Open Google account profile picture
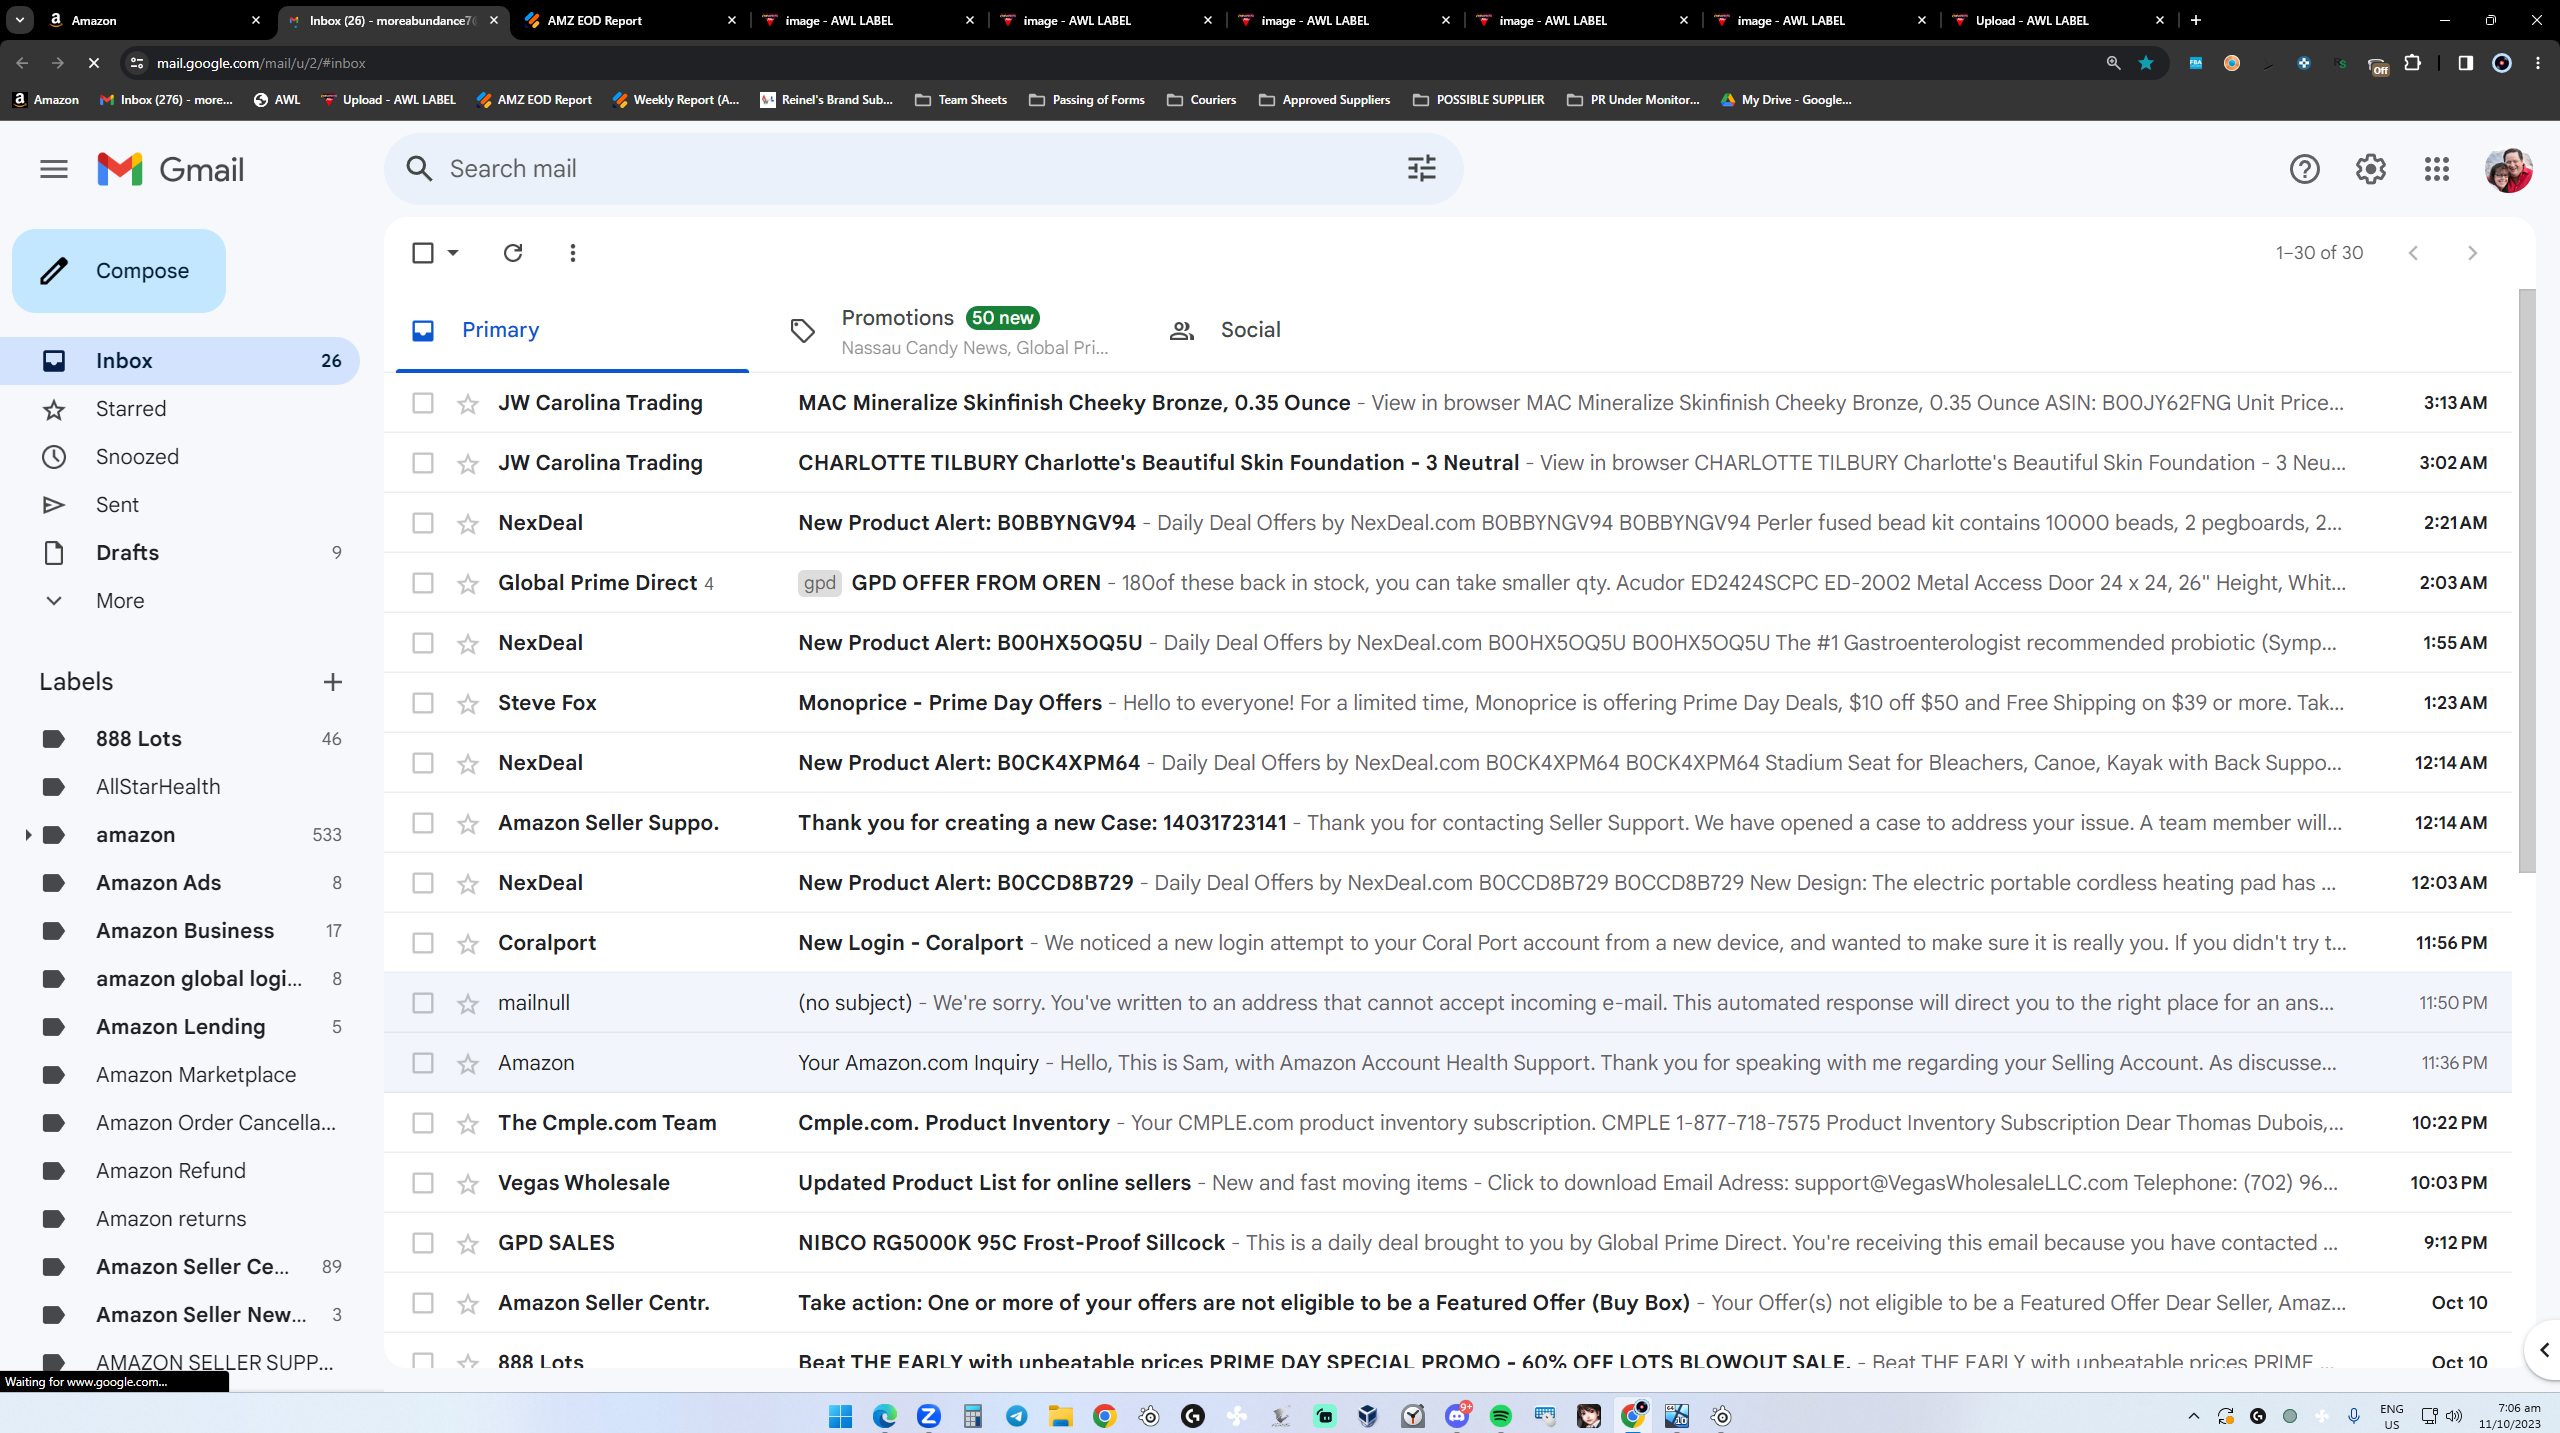The width and height of the screenshot is (2560, 1433). point(2508,169)
